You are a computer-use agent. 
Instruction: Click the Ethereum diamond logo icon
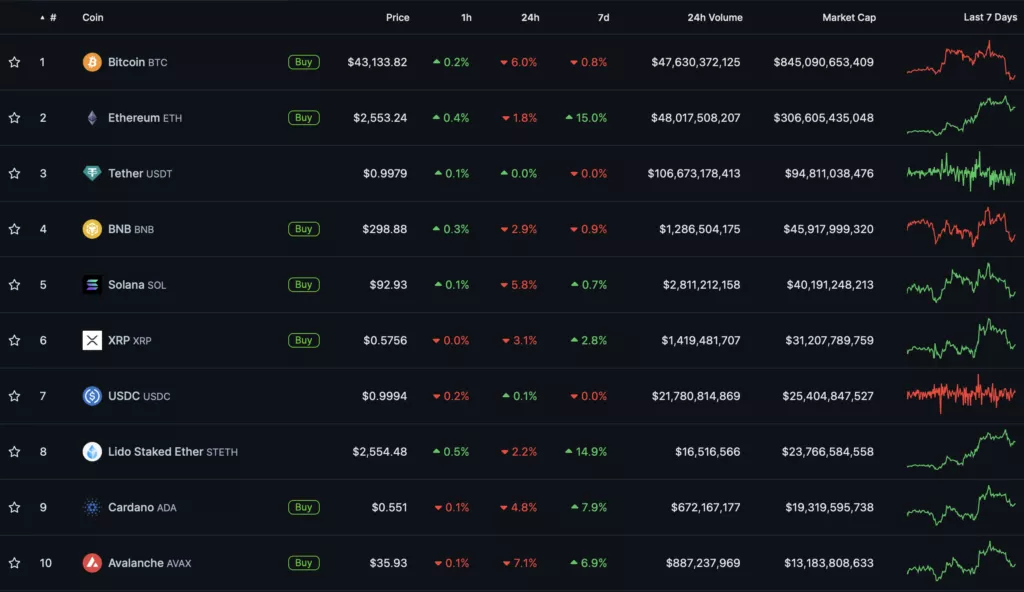click(x=92, y=118)
